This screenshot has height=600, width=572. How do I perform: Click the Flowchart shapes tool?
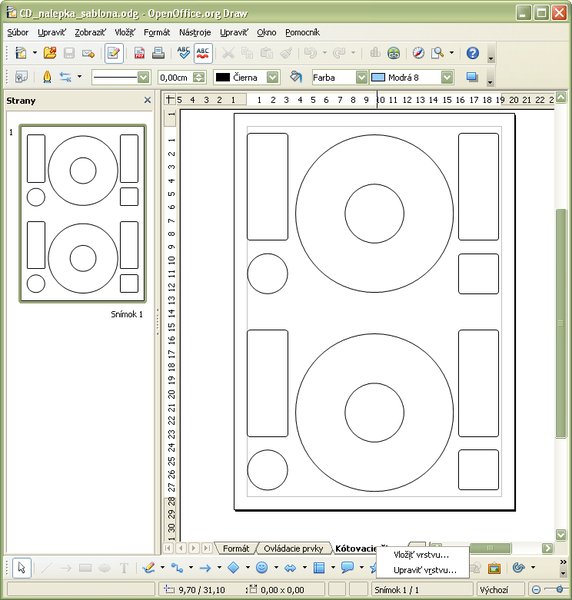click(319, 567)
